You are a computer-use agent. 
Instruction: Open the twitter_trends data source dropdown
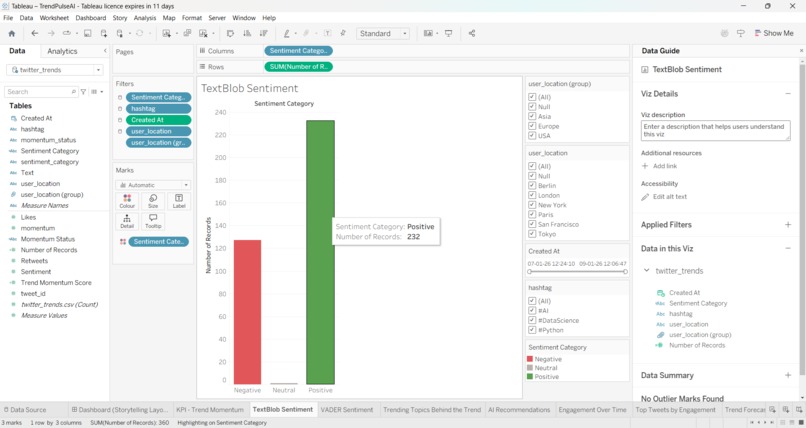coord(98,70)
